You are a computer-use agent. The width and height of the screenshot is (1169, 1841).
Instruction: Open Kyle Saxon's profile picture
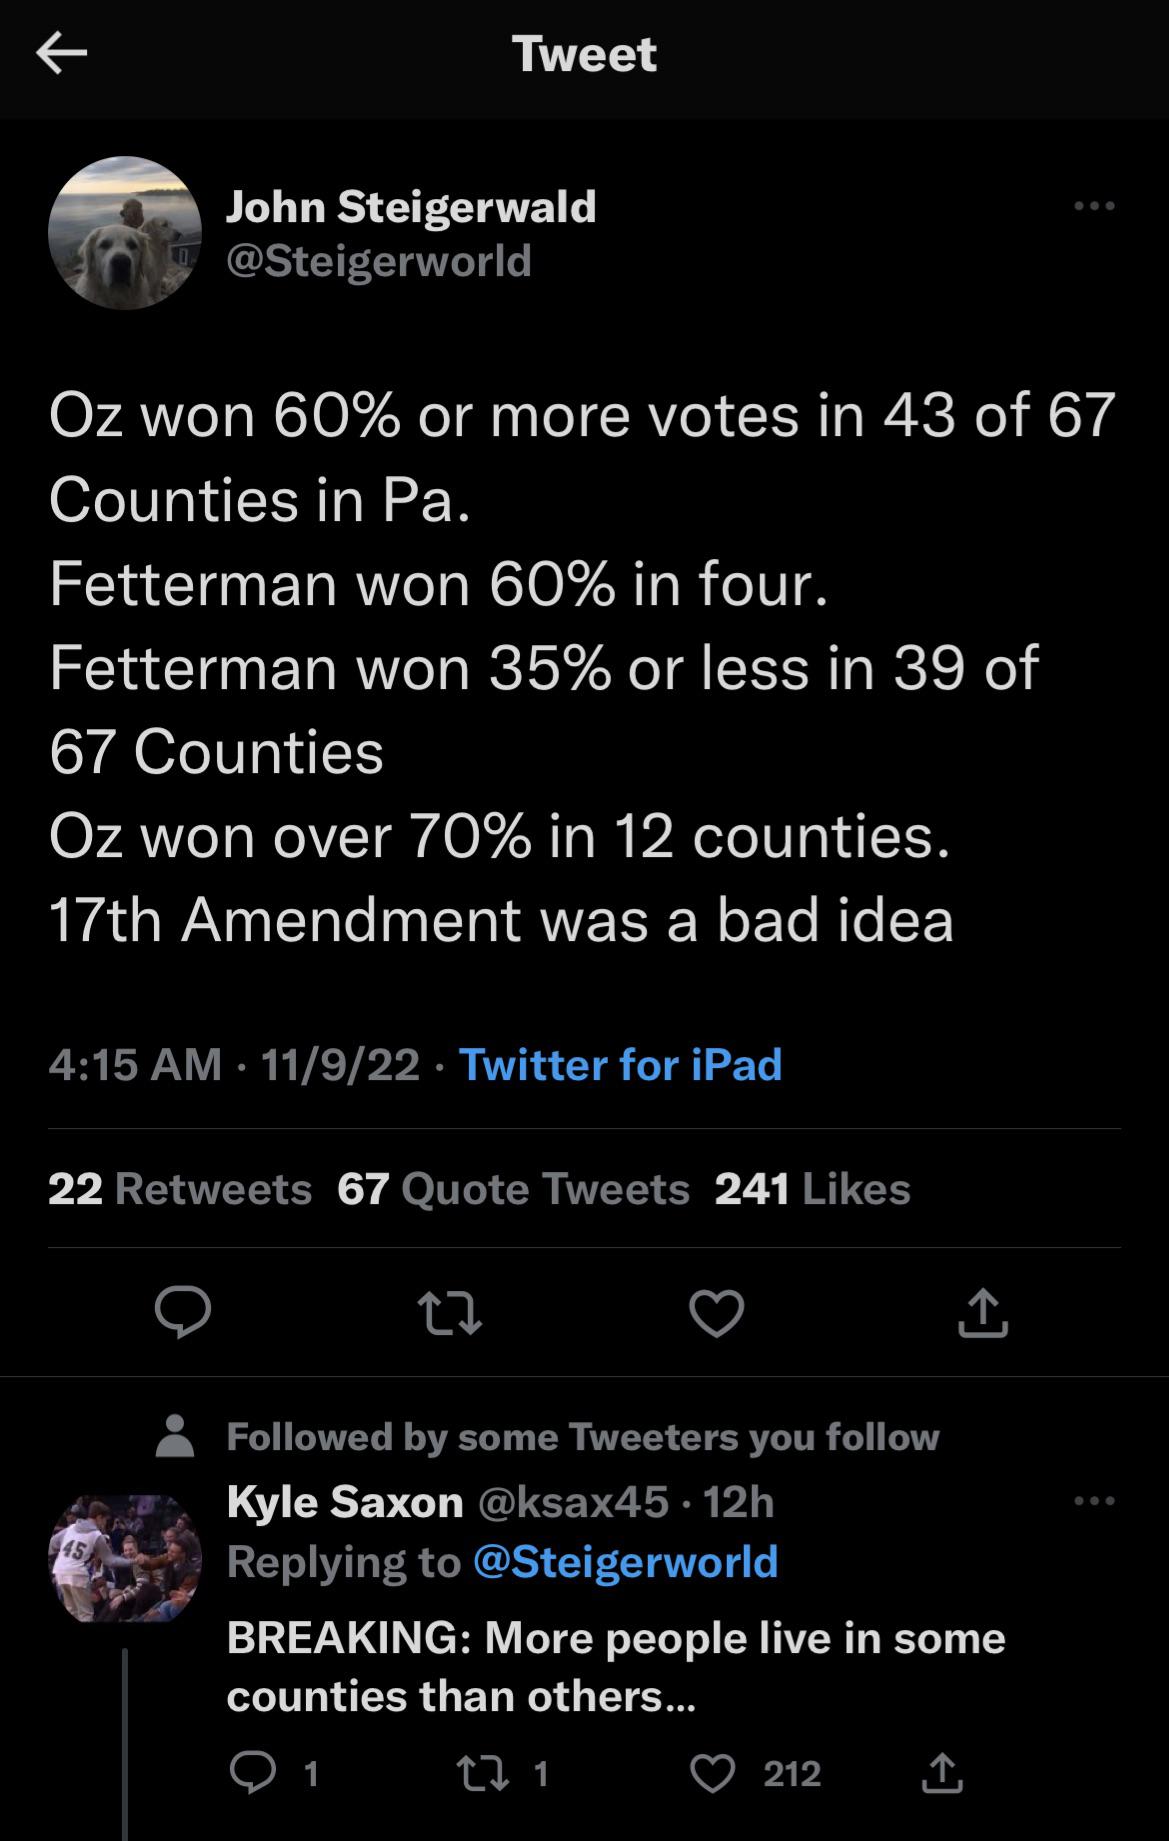pyautogui.click(x=125, y=1558)
